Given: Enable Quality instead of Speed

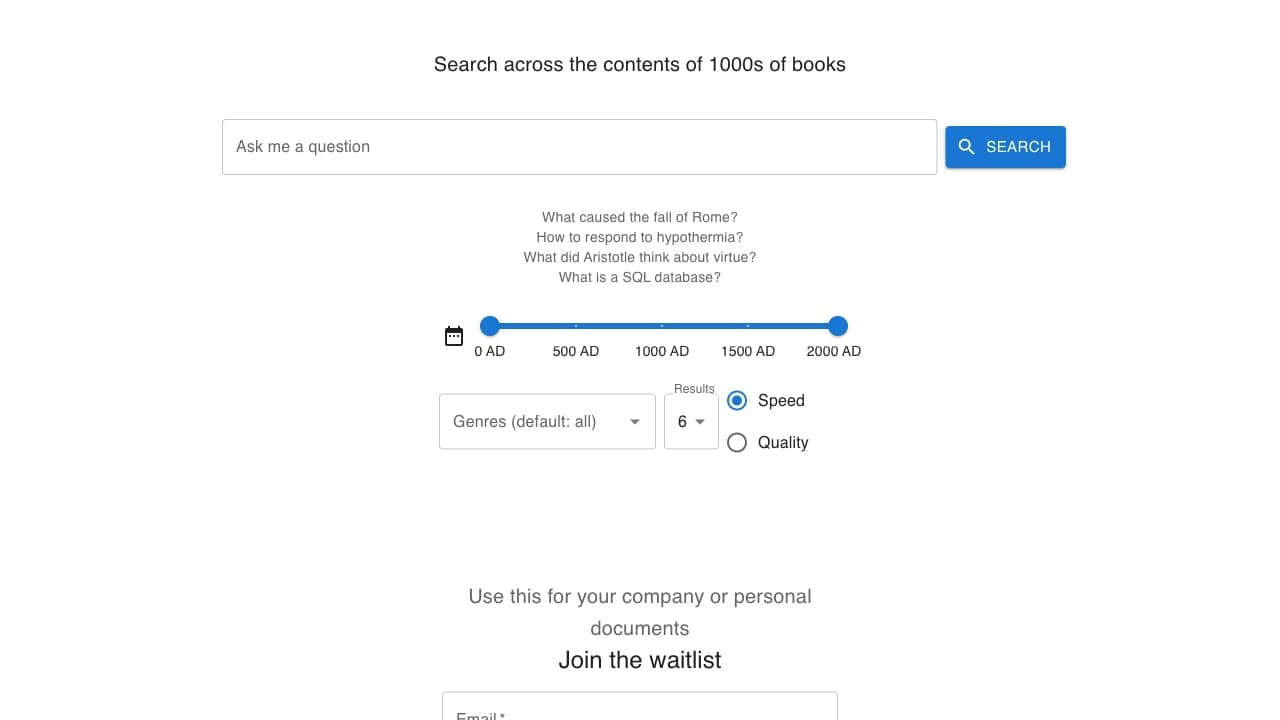Looking at the screenshot, I should 737,442.
